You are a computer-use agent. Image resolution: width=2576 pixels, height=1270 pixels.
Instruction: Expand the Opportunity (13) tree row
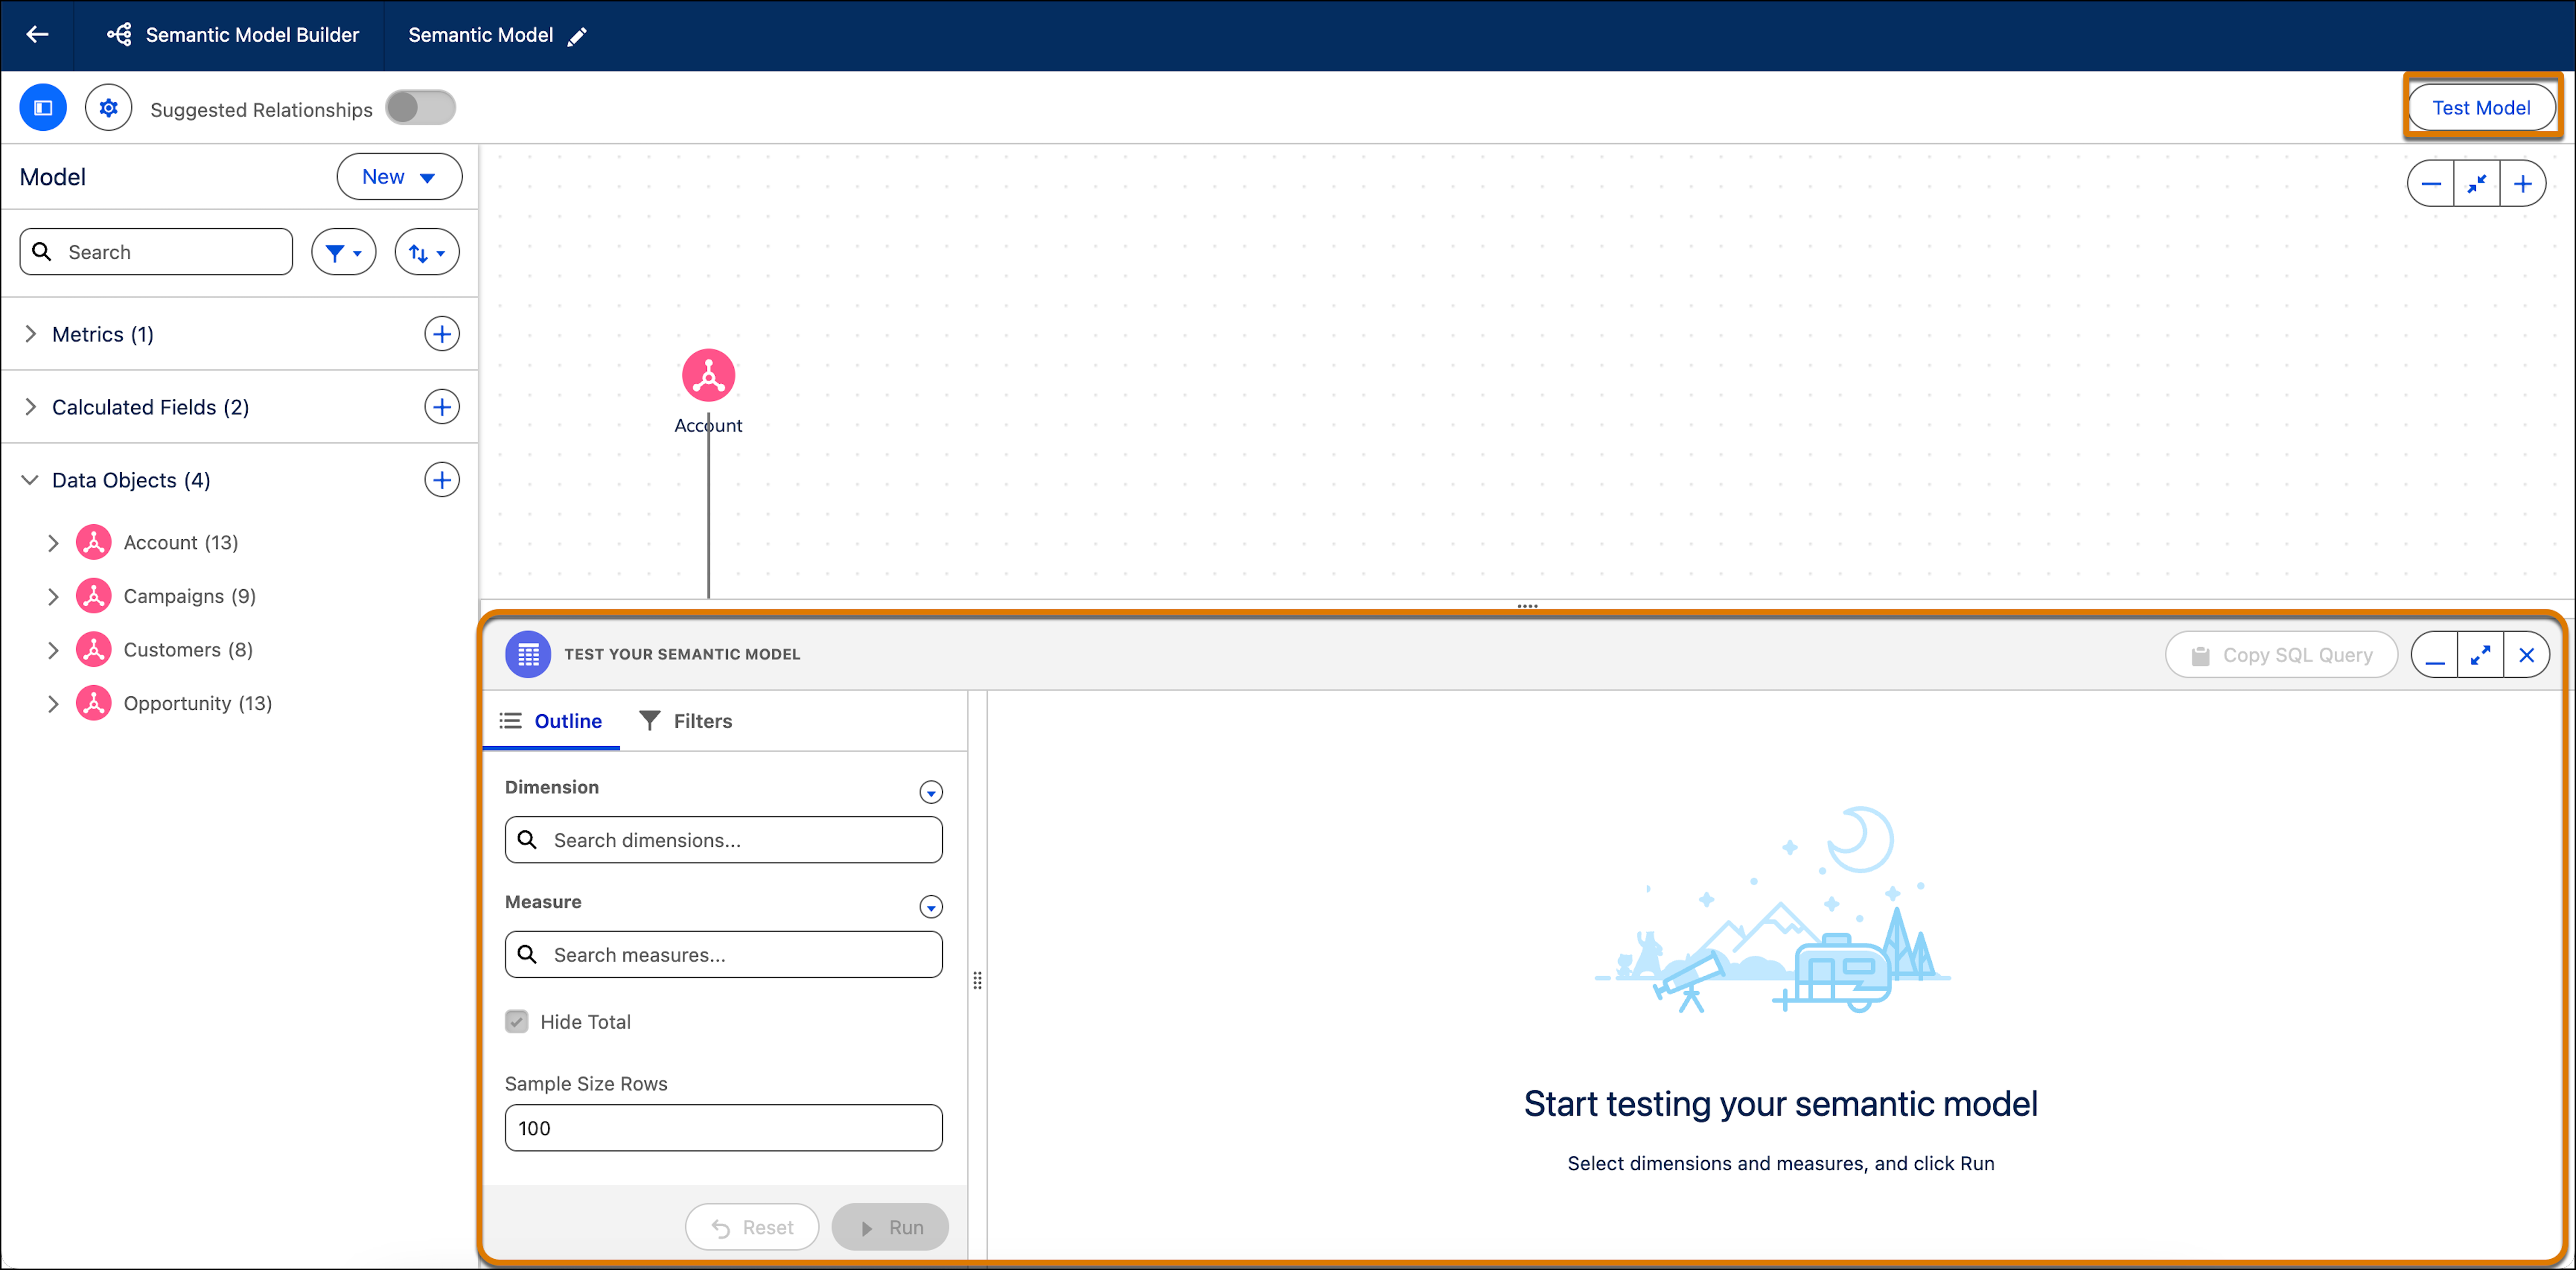coord(53,704)
